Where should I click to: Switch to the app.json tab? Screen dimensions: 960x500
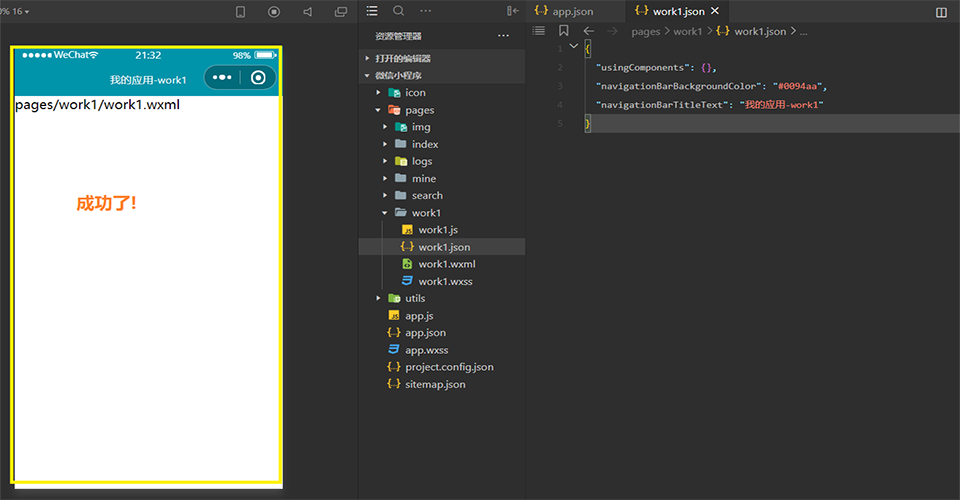coord(564,11)
